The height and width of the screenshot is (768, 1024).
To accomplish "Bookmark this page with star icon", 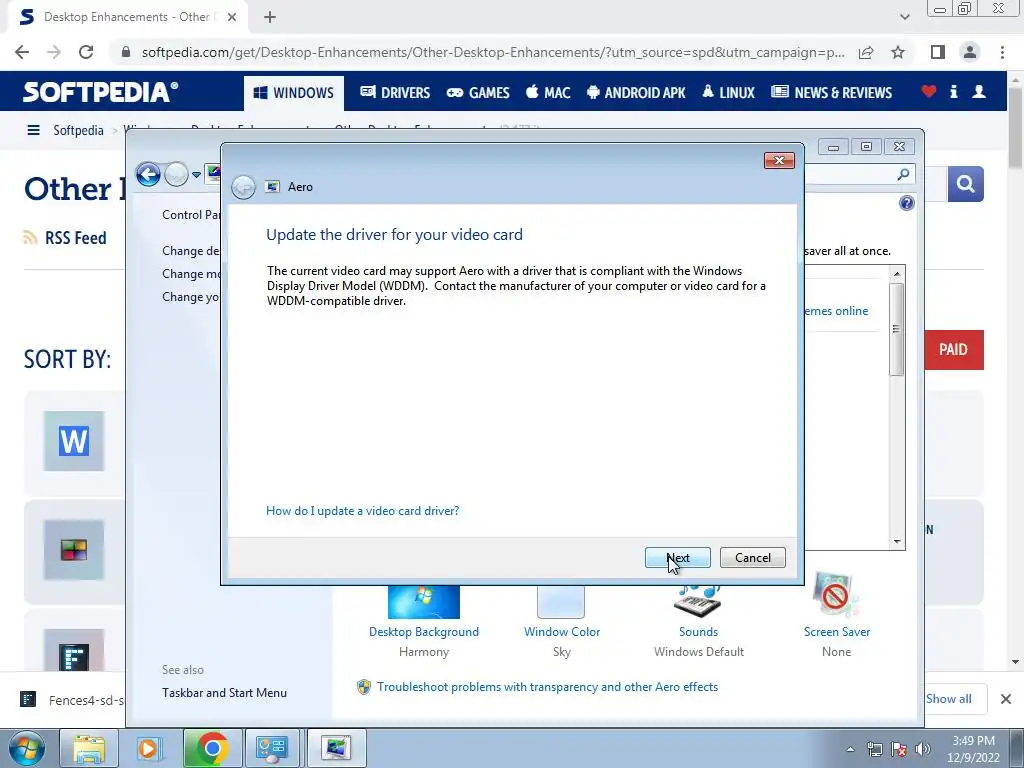I will [898, 52].
